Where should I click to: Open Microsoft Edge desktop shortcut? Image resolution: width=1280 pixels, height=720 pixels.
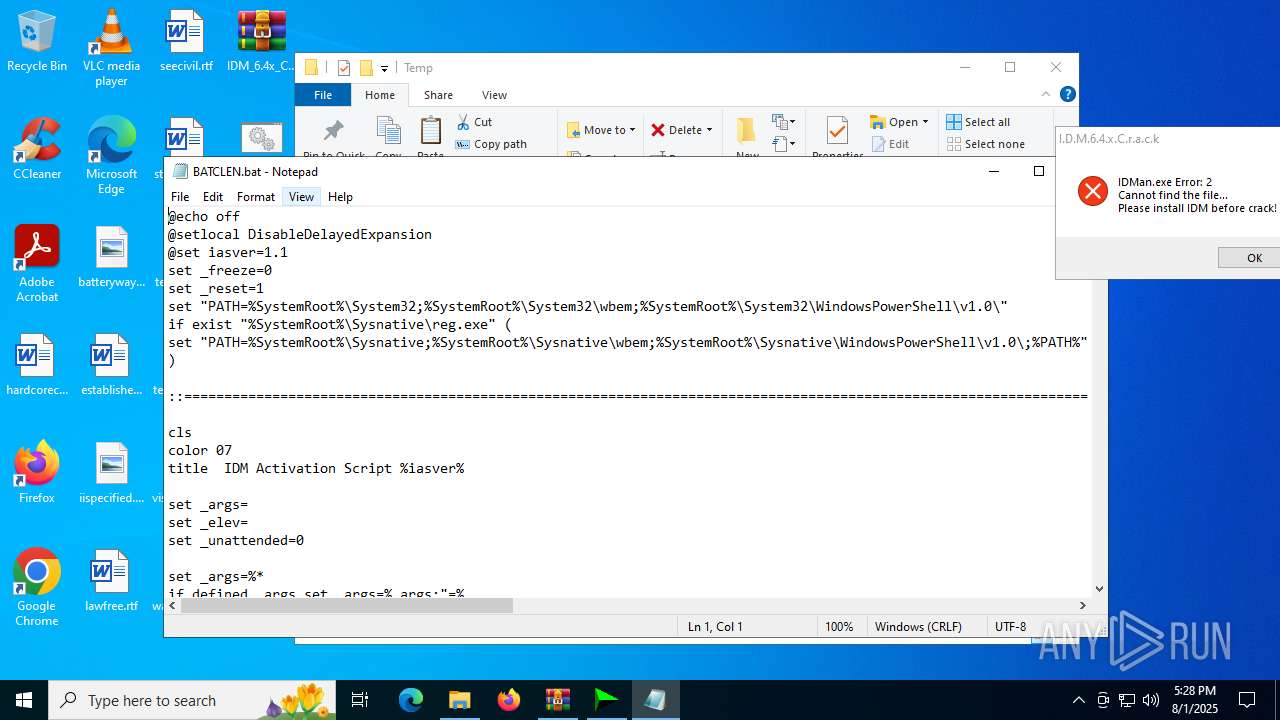pyautogui.click(x=111, y=156)
